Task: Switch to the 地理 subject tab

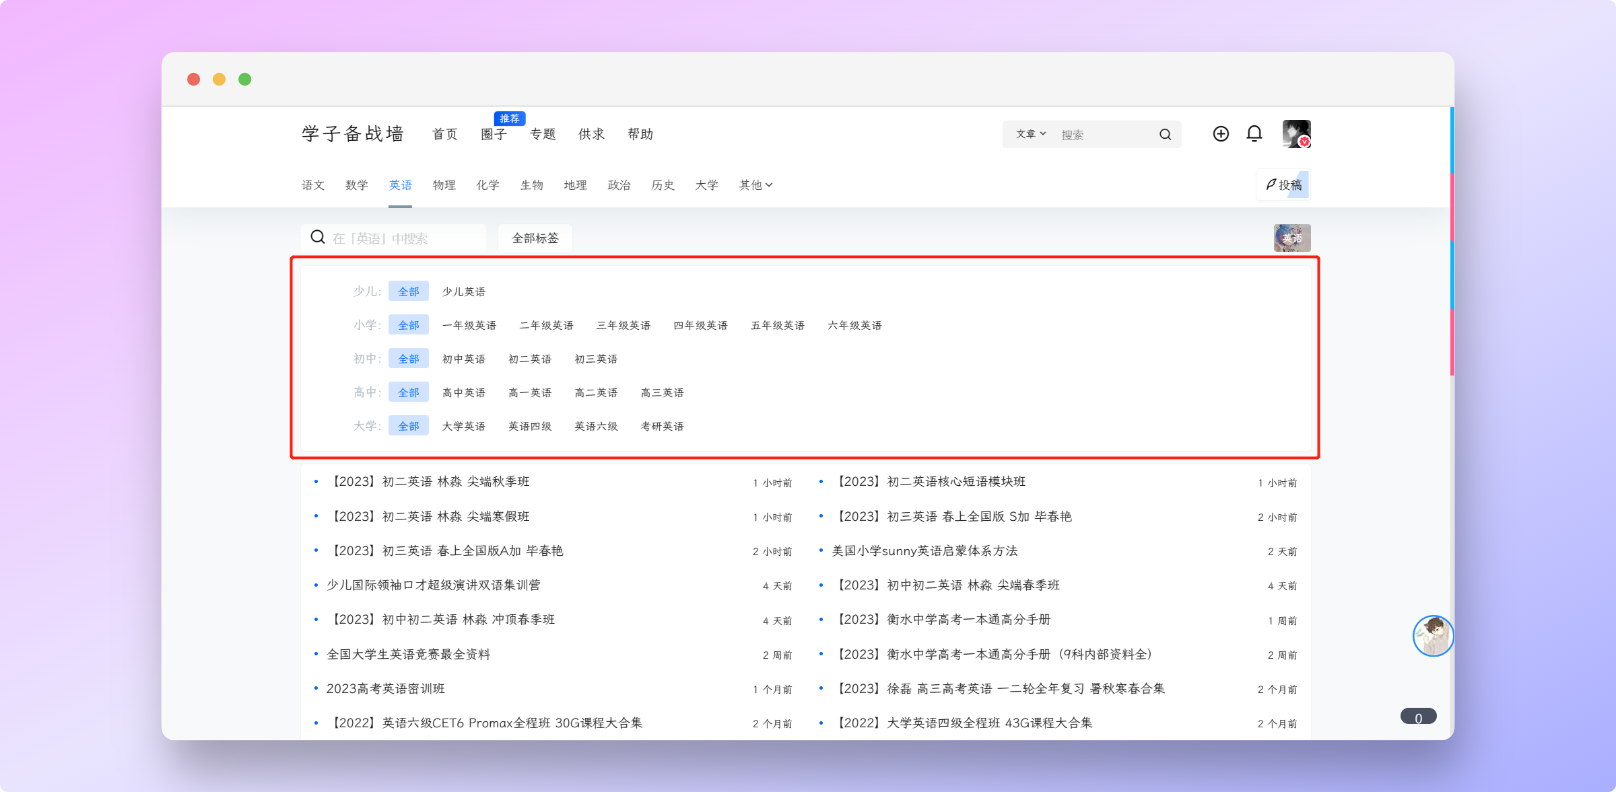Action: pyautogui.click(x=575, y=185)
